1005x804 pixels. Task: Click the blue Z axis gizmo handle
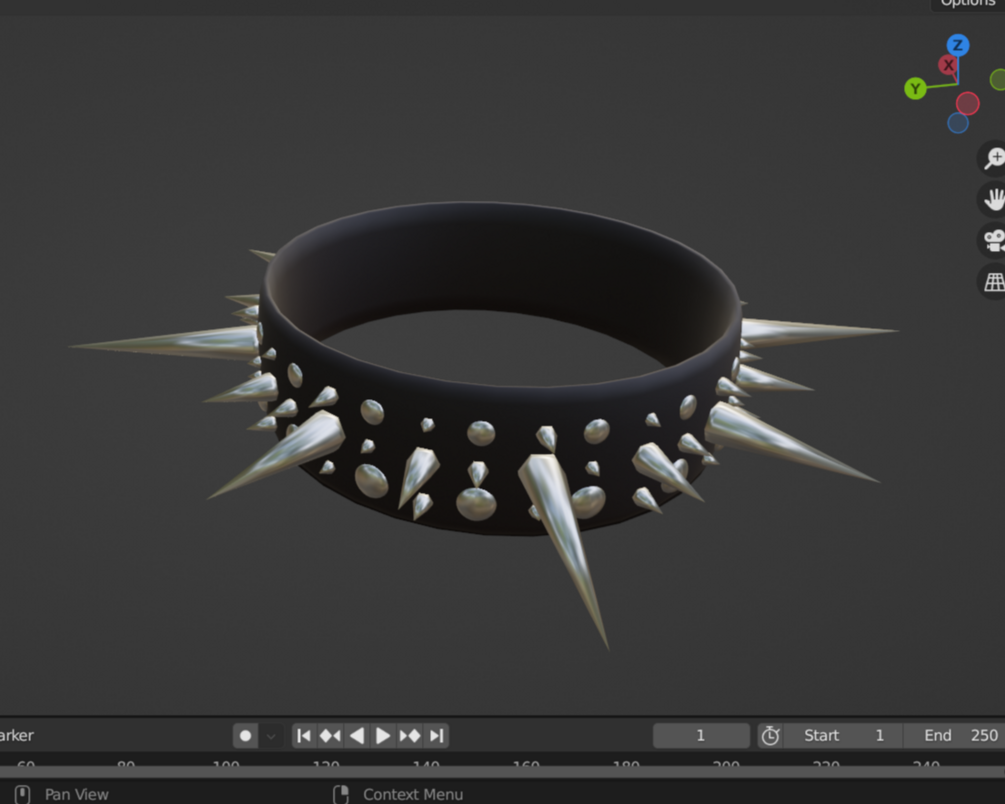click(958, 46)
